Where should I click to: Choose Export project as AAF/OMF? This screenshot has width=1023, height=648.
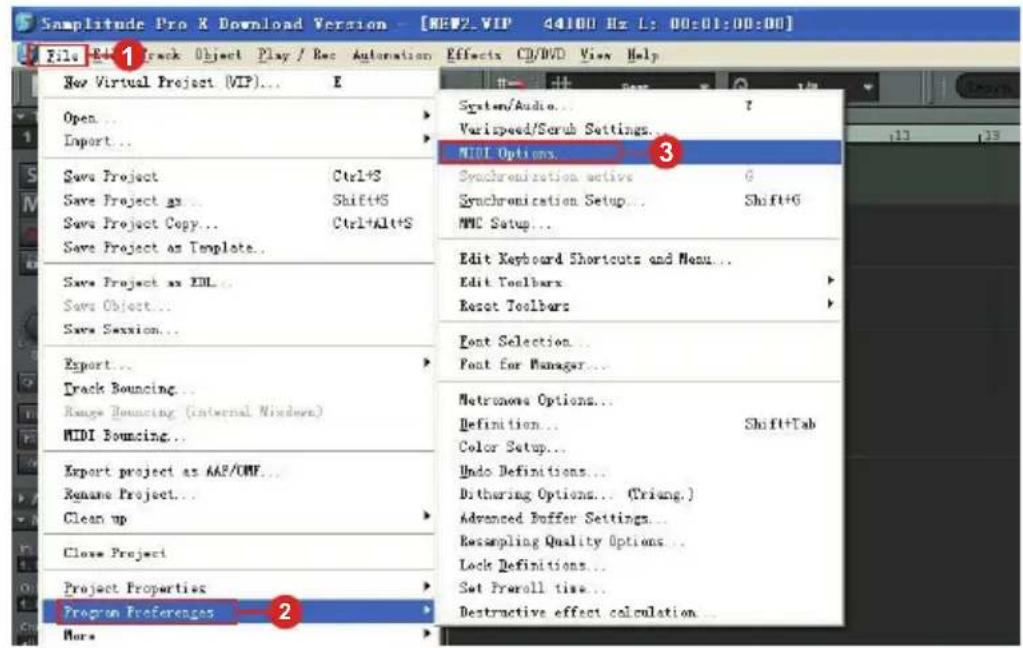pos(239,471)
